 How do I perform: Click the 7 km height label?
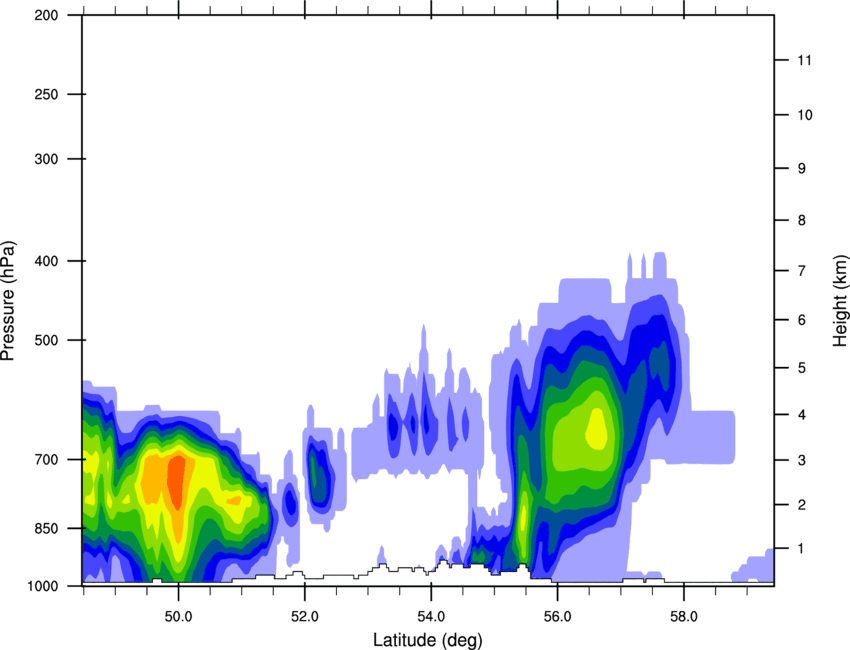coord(802,271)
